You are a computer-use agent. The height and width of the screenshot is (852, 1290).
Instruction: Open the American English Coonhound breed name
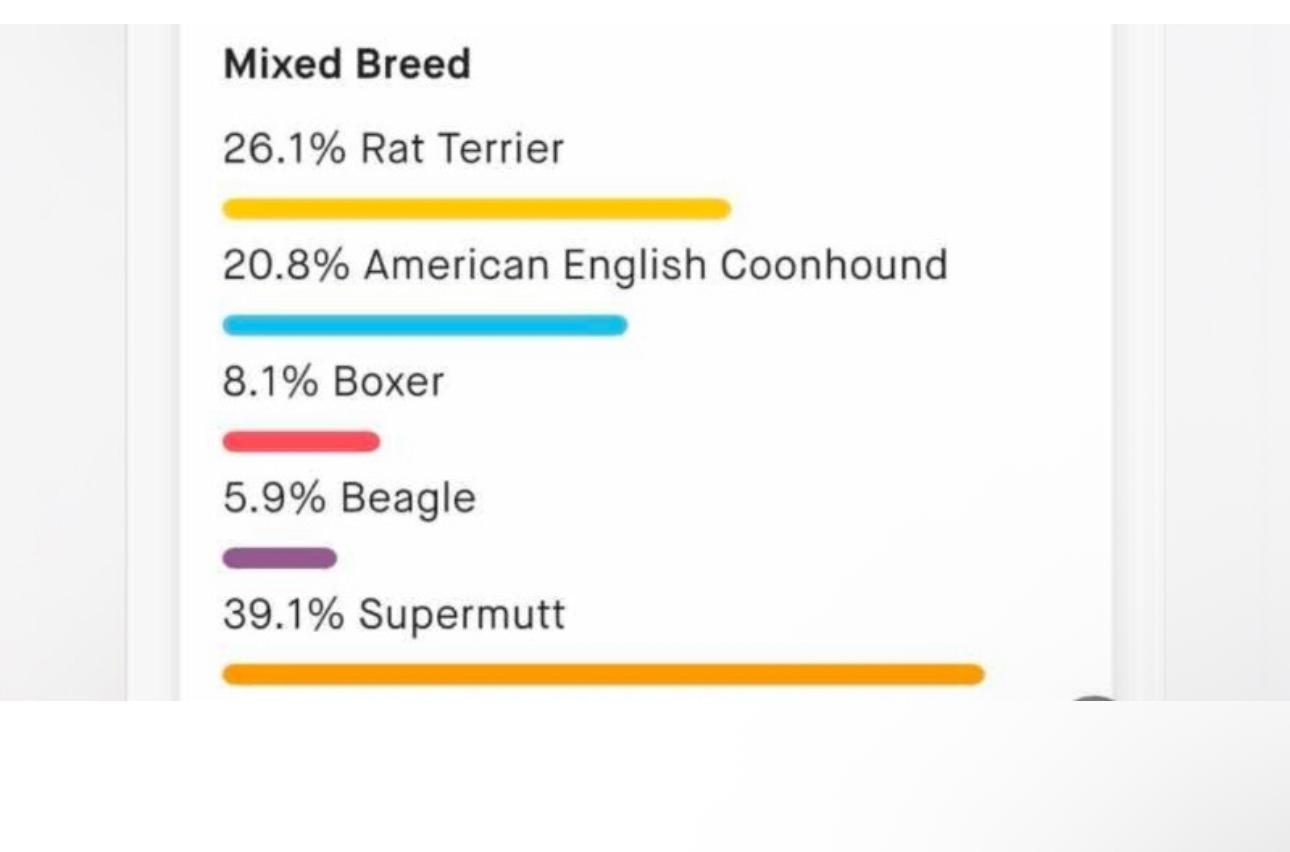click(655, 266)
